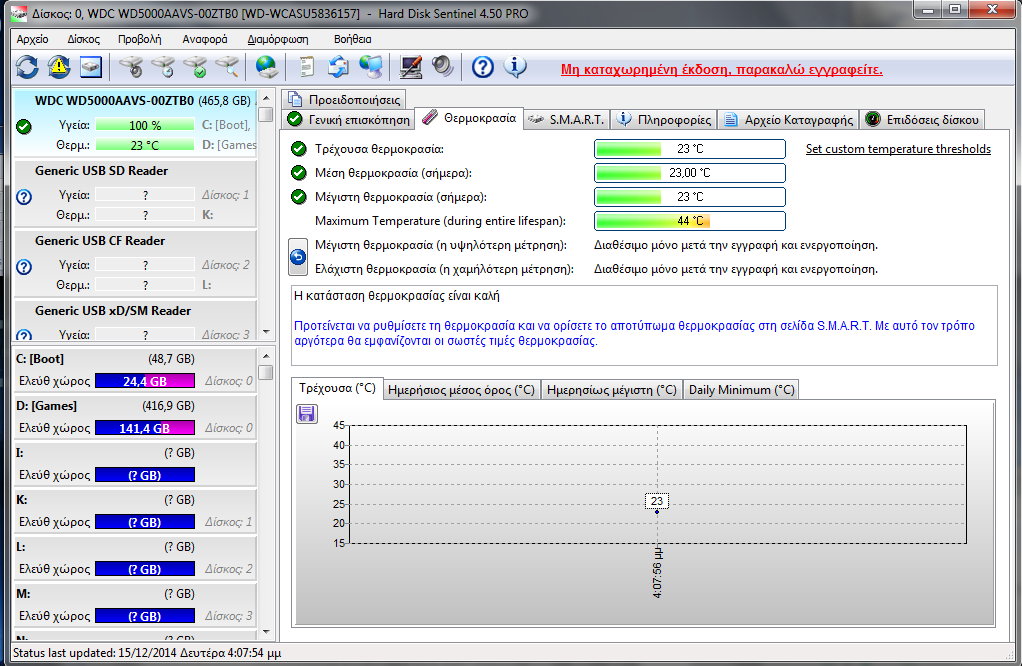Click the globe over disk toolbar icon
The height and width of the screenshot is (666, 1022).
[x=267, y=66]
